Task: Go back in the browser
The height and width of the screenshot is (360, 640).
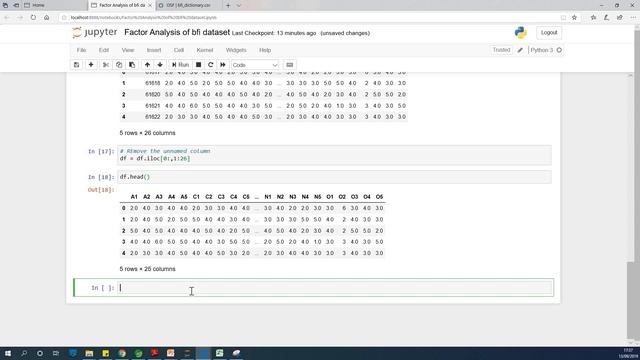Action: [x=7, y=18]
